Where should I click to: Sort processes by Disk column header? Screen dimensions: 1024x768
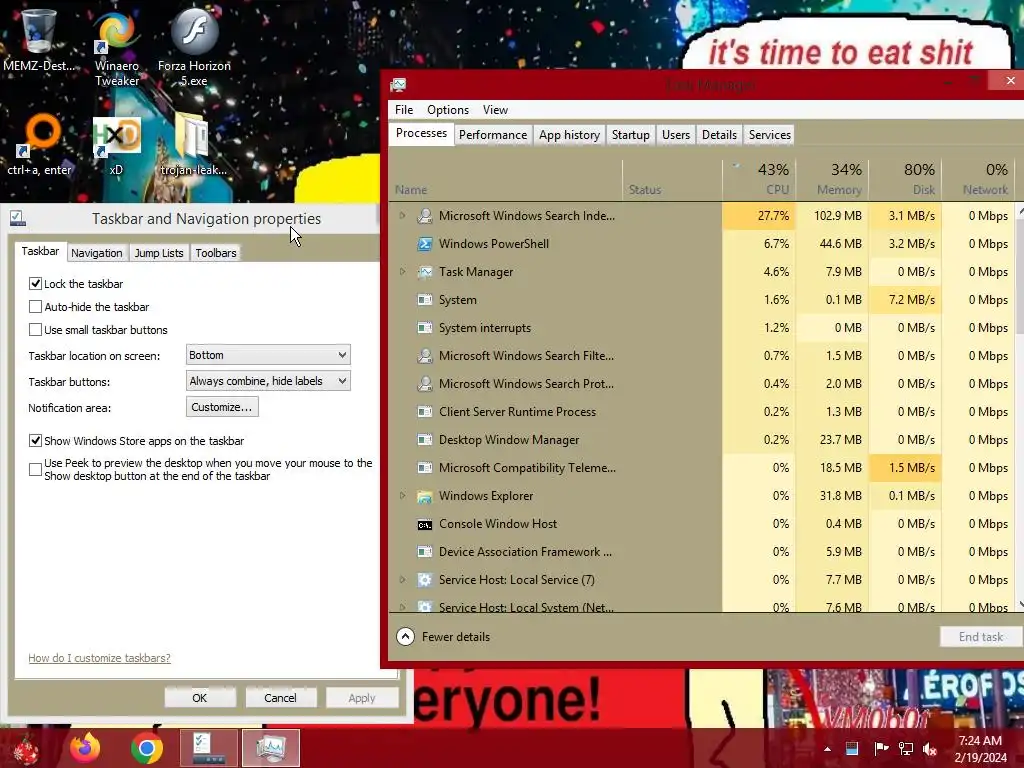905,179
